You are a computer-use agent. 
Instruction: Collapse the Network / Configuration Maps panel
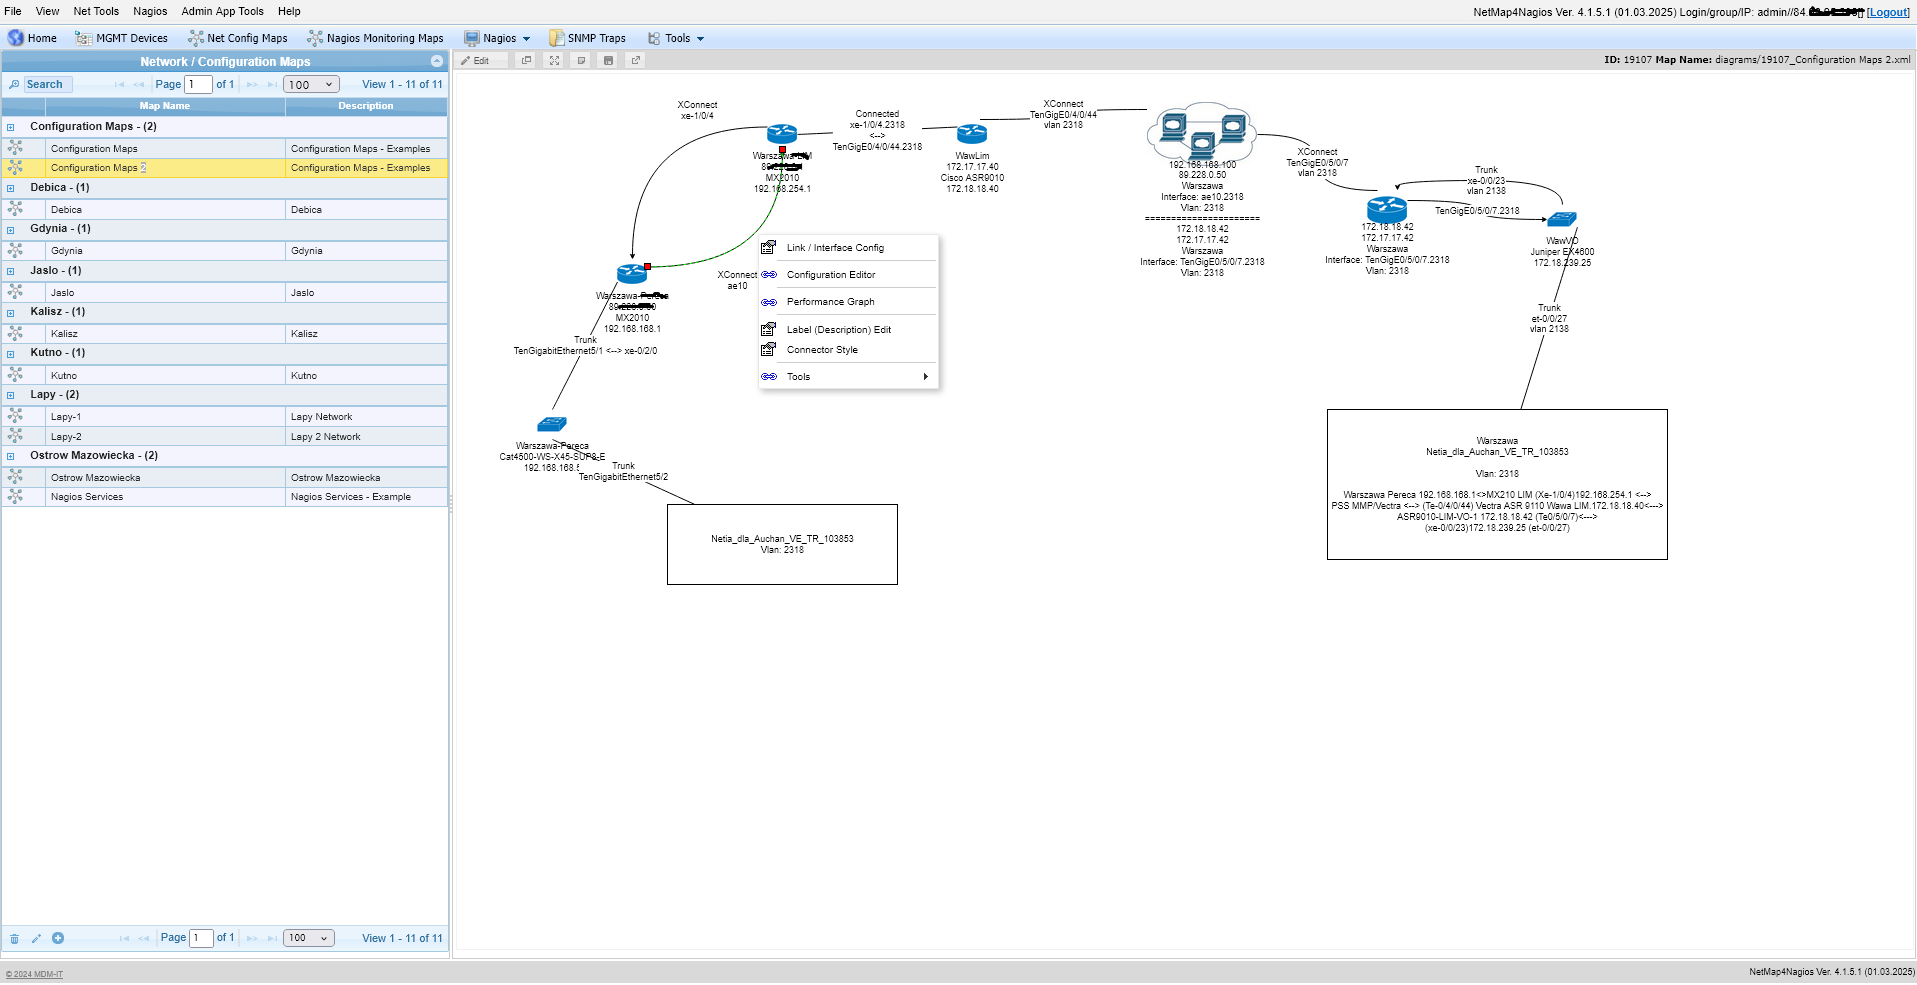coord(436,62)
